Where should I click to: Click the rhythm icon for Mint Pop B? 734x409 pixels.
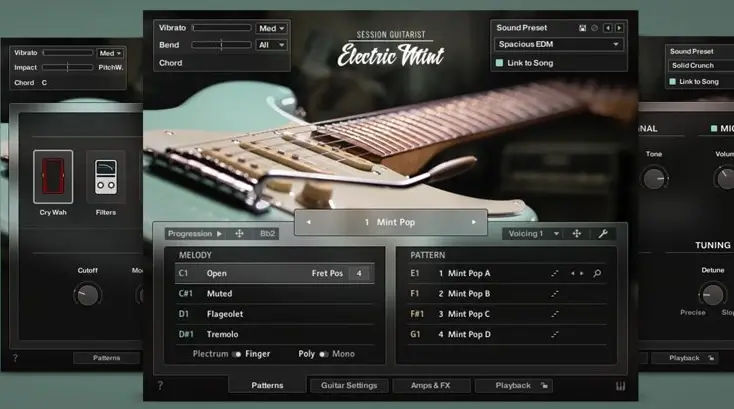click(555, 294)
